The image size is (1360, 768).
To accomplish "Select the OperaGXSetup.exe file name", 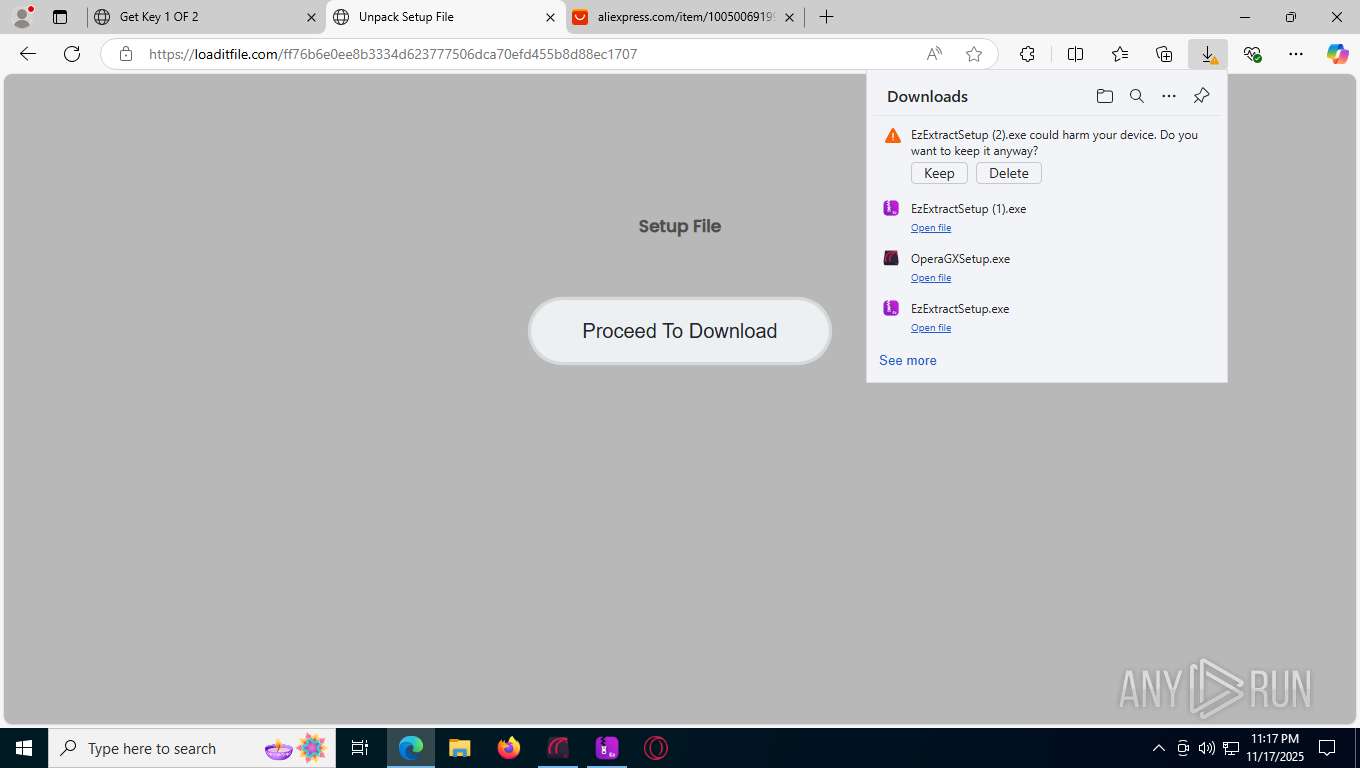I will pos(960,259).
